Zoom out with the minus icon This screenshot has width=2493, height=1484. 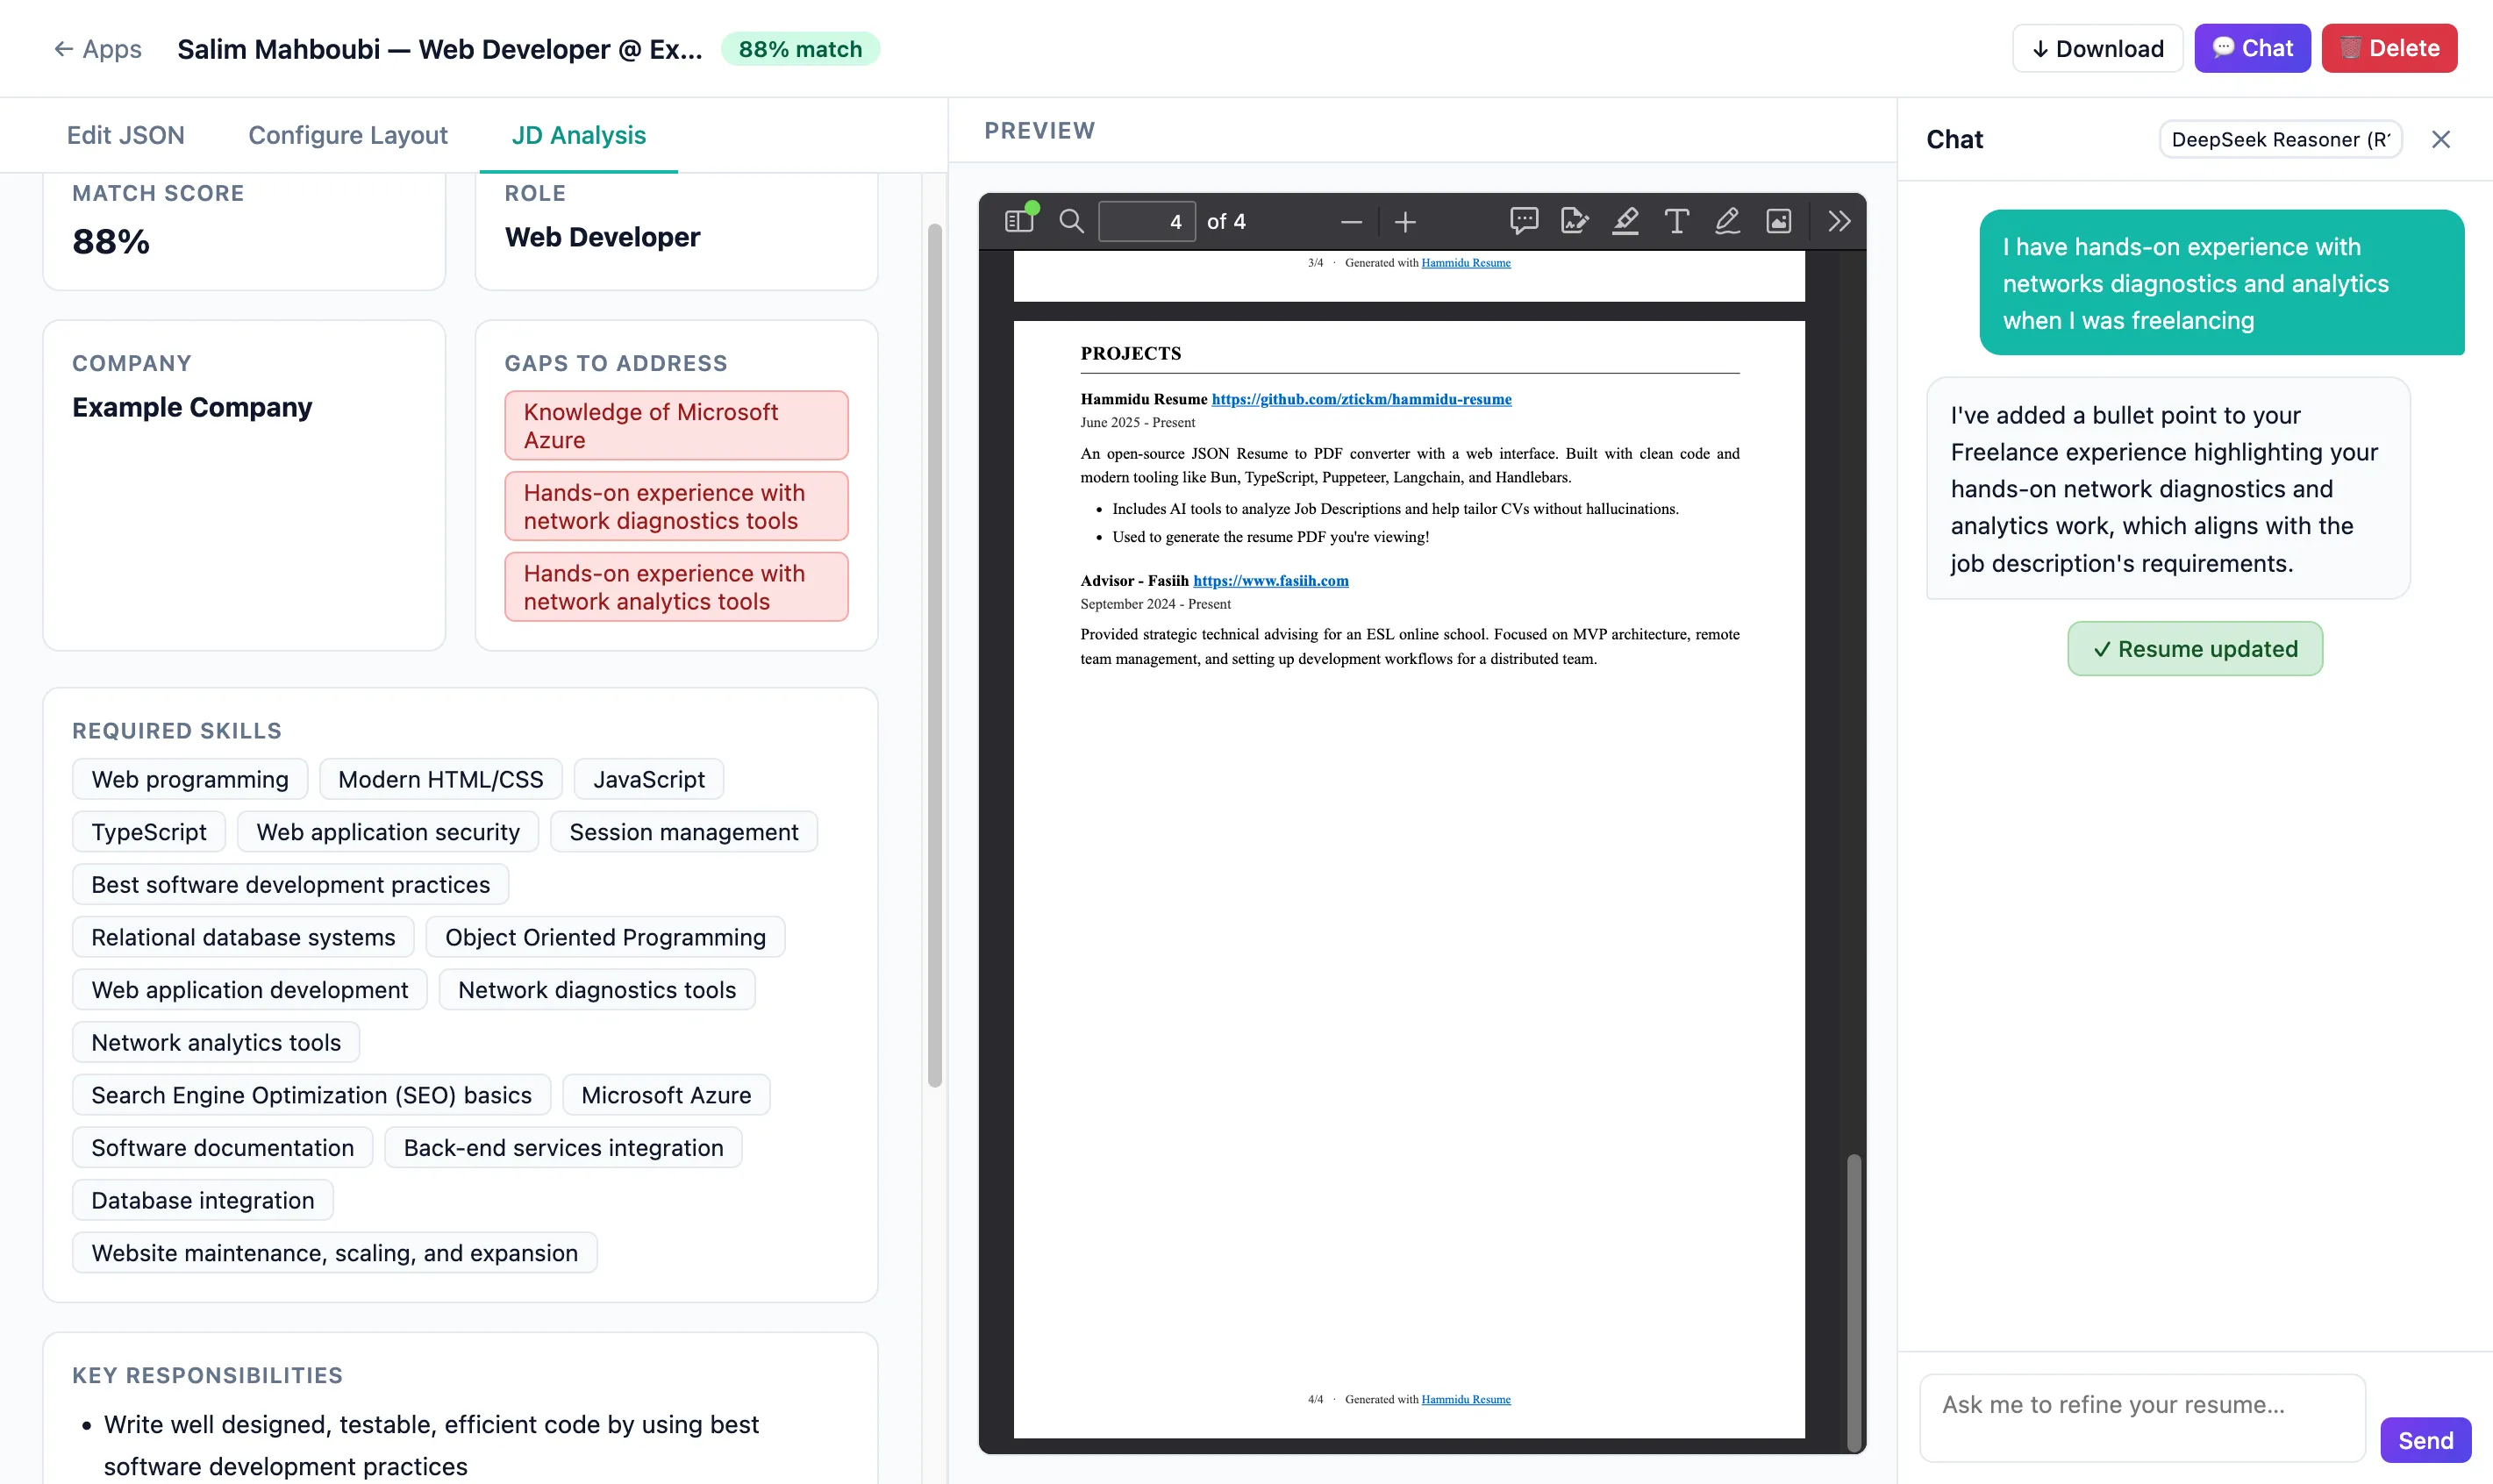coord(1351,222)
